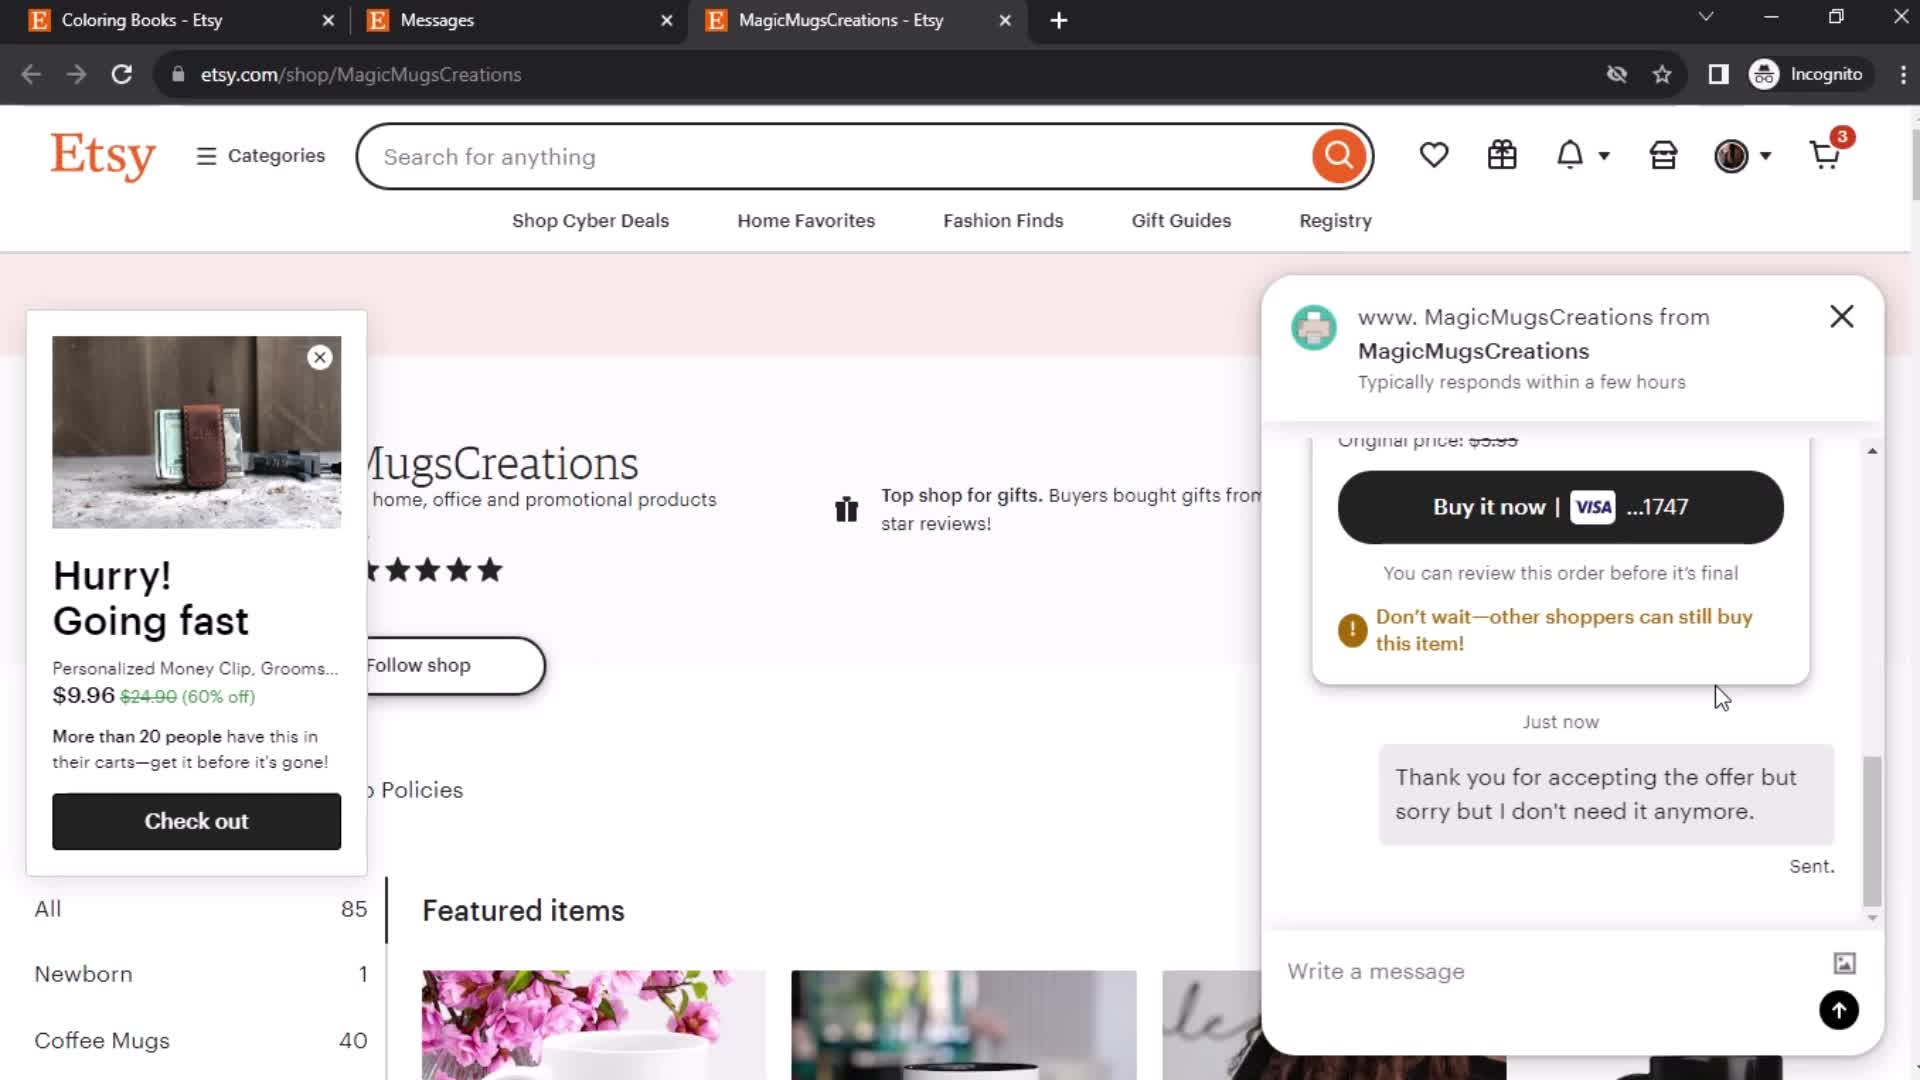Image resolution: width=1920 pixels, height=1080 pixels.
Task: Click the orange search magnifier button
Action: (x=1339, y=156)
